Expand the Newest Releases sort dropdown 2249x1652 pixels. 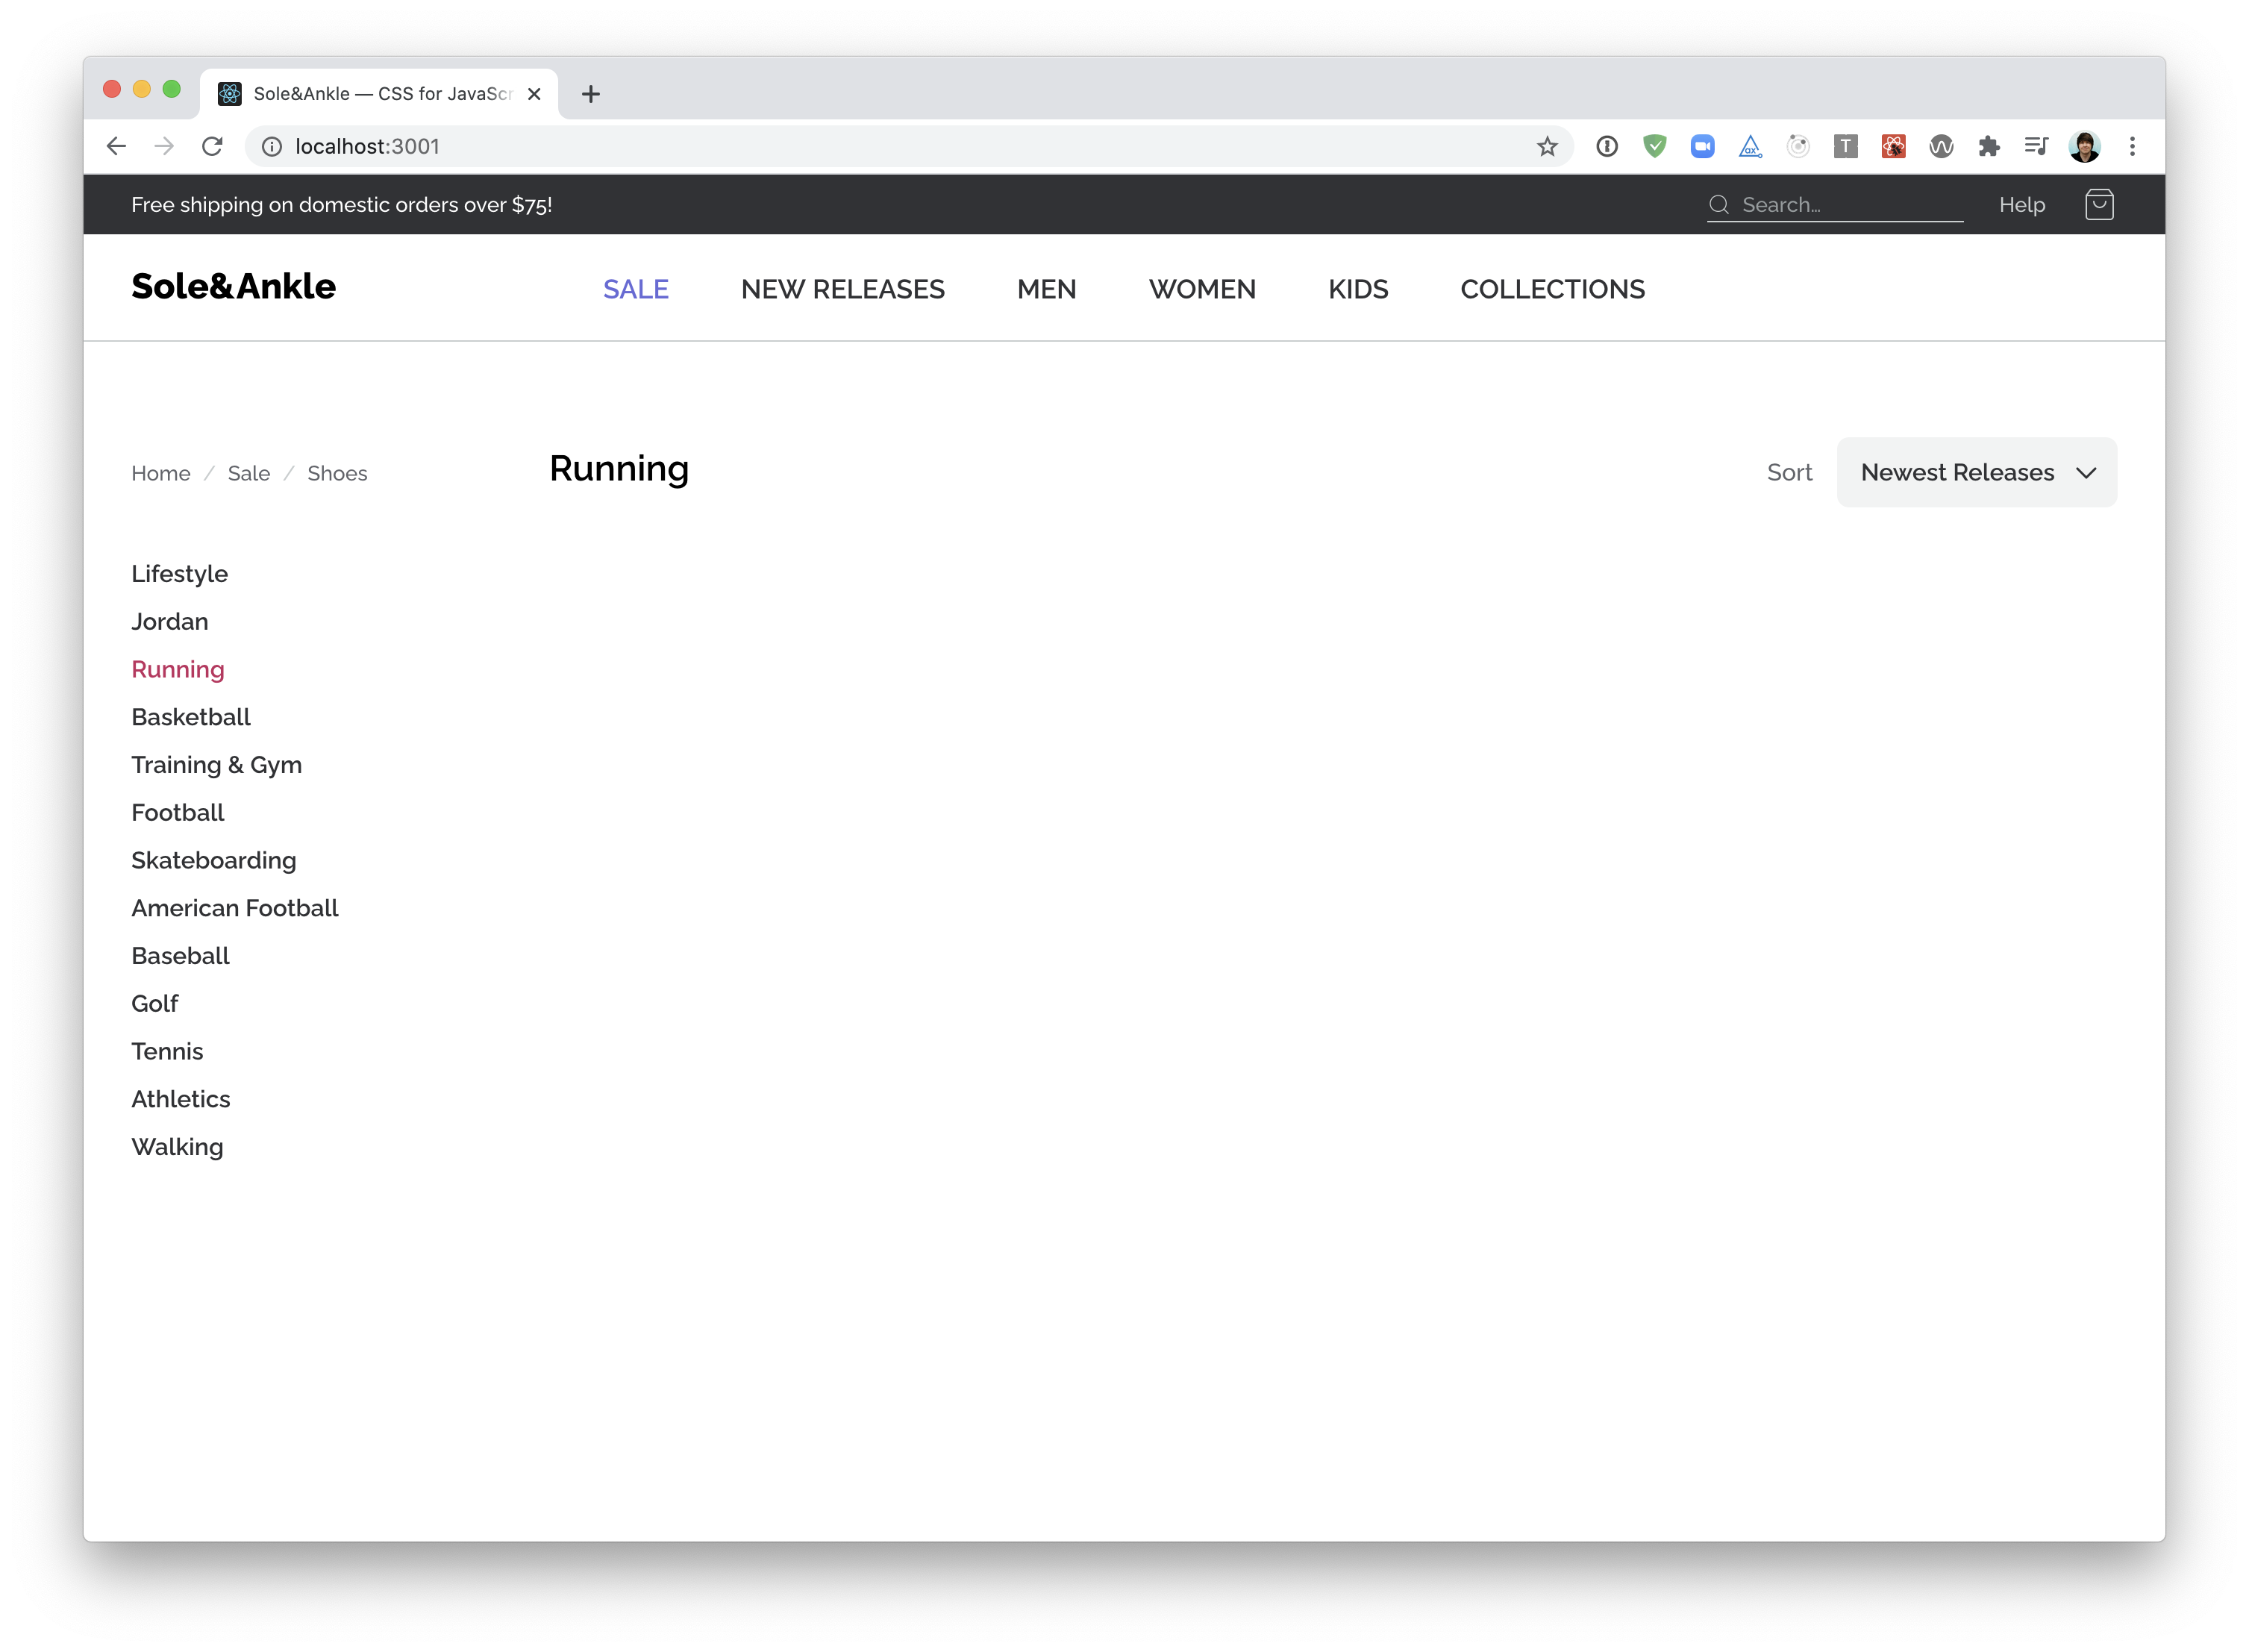click(x=1977, y=472)
